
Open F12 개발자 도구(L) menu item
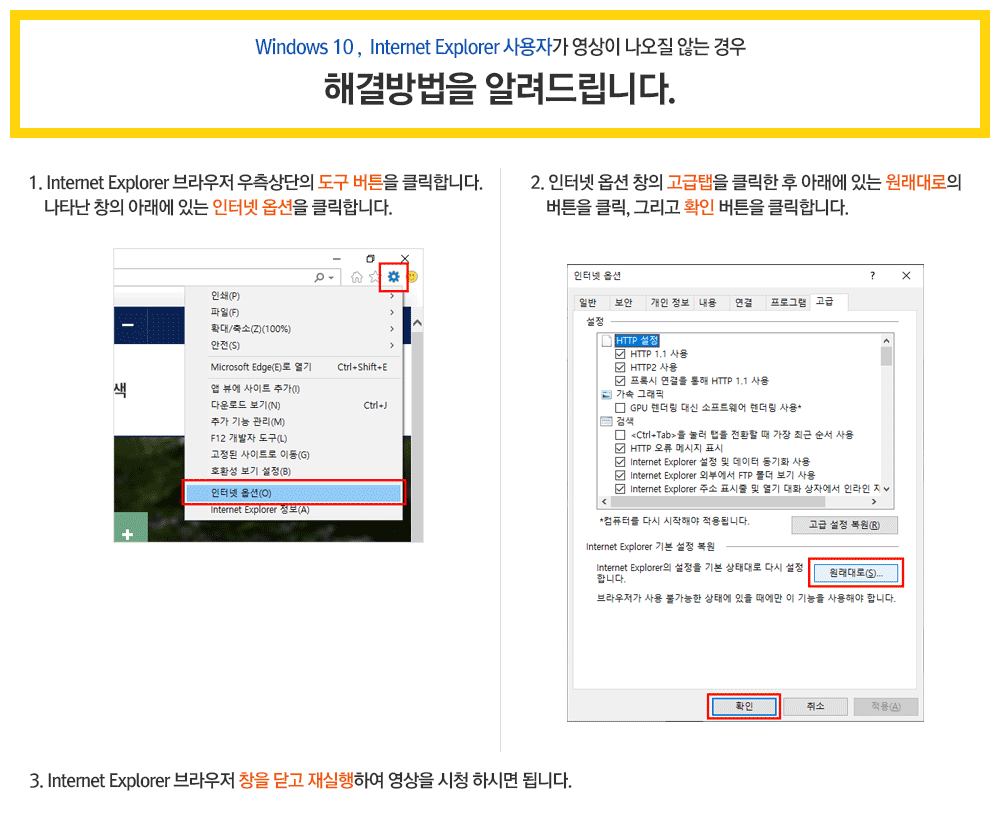point(294,438)
